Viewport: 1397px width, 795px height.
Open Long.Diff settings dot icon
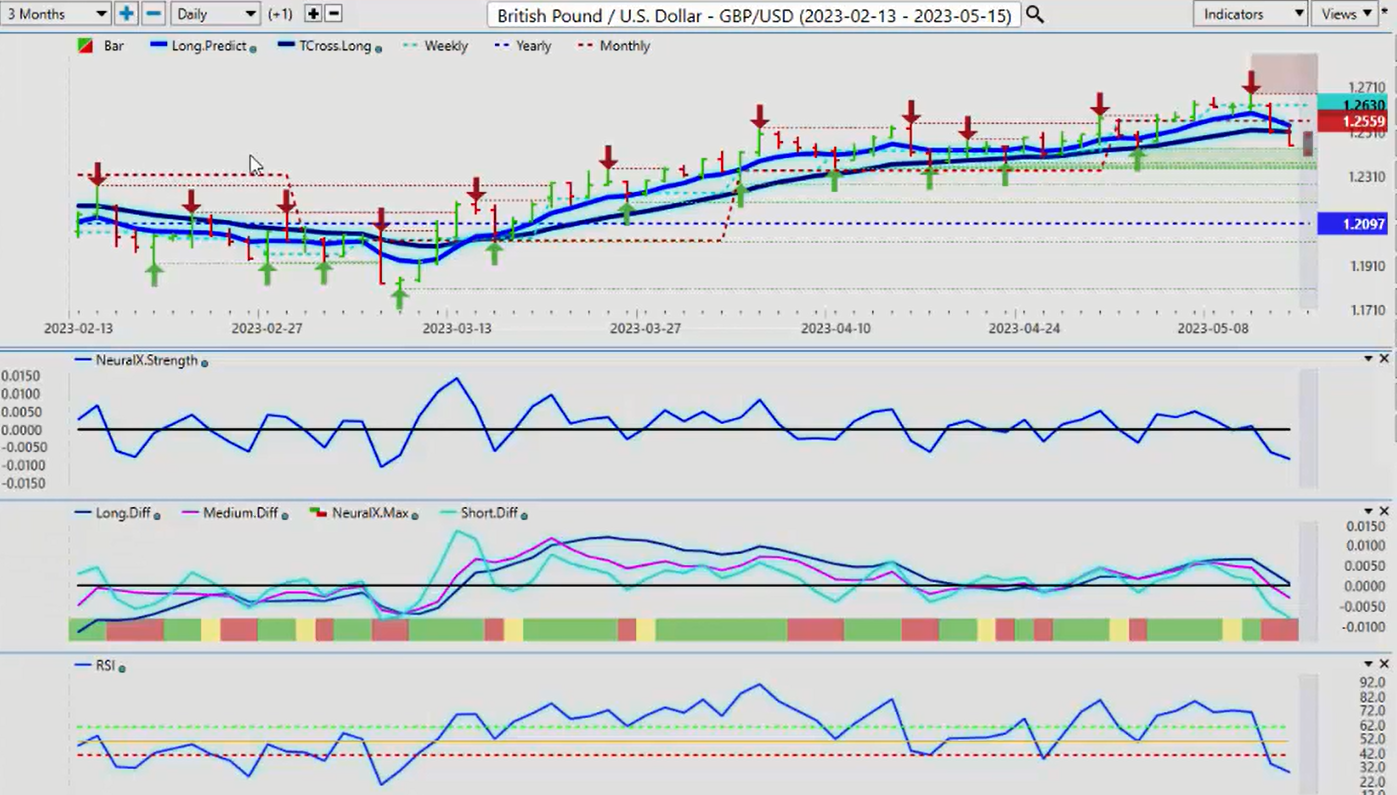pos(157,515)
